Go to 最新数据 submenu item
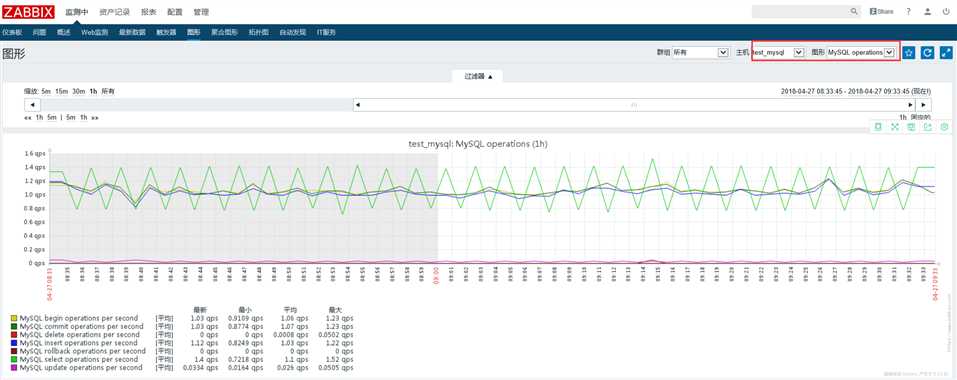 click(x=132, y=32)
